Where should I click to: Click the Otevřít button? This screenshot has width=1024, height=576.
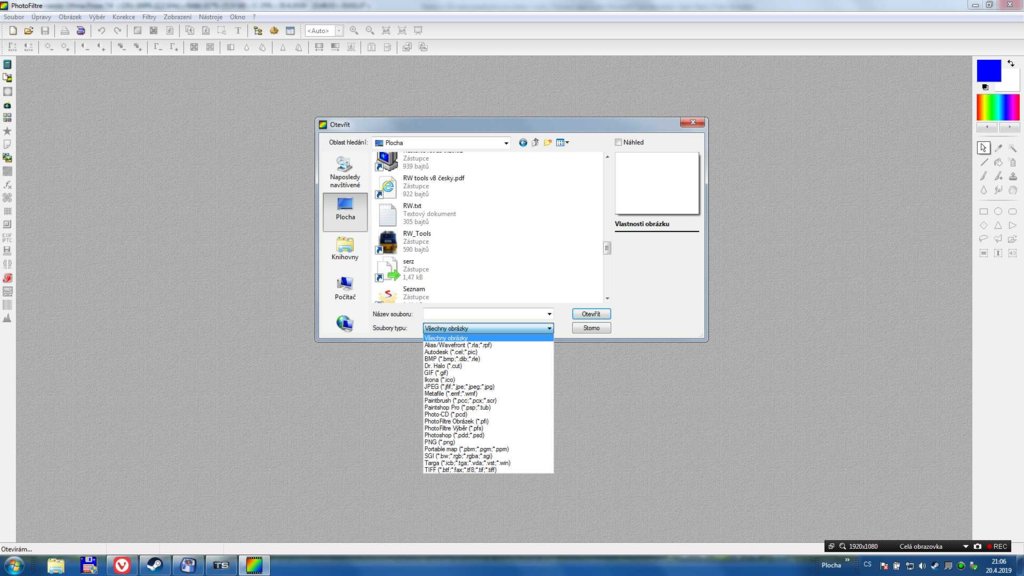pyautogui.click(x=591, y=314)
